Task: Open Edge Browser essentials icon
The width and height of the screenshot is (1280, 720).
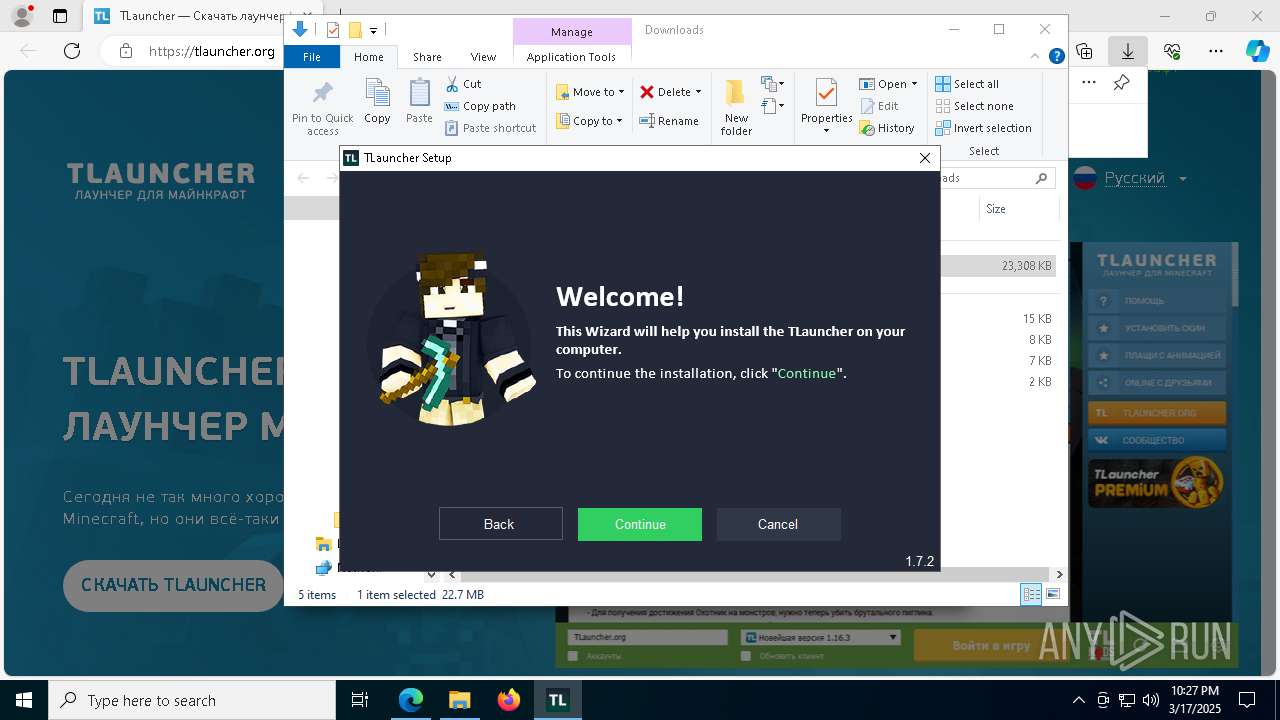Action: point(1172,51)
